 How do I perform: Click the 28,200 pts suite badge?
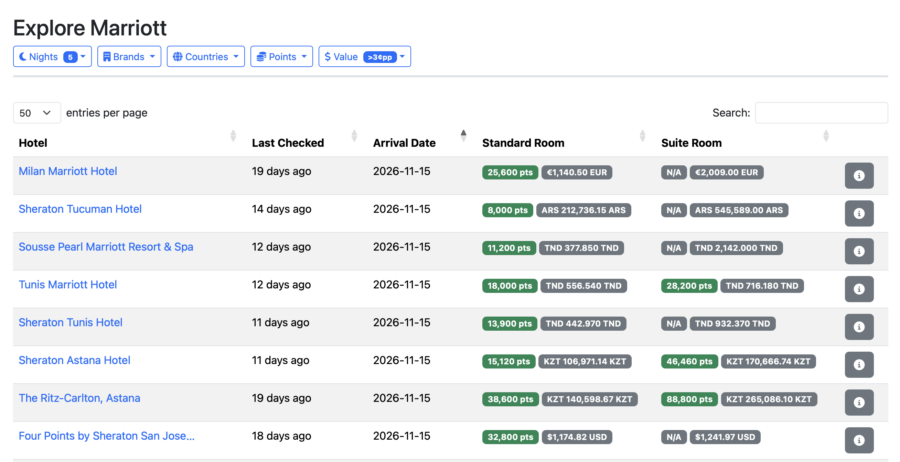tap(689, 286)
